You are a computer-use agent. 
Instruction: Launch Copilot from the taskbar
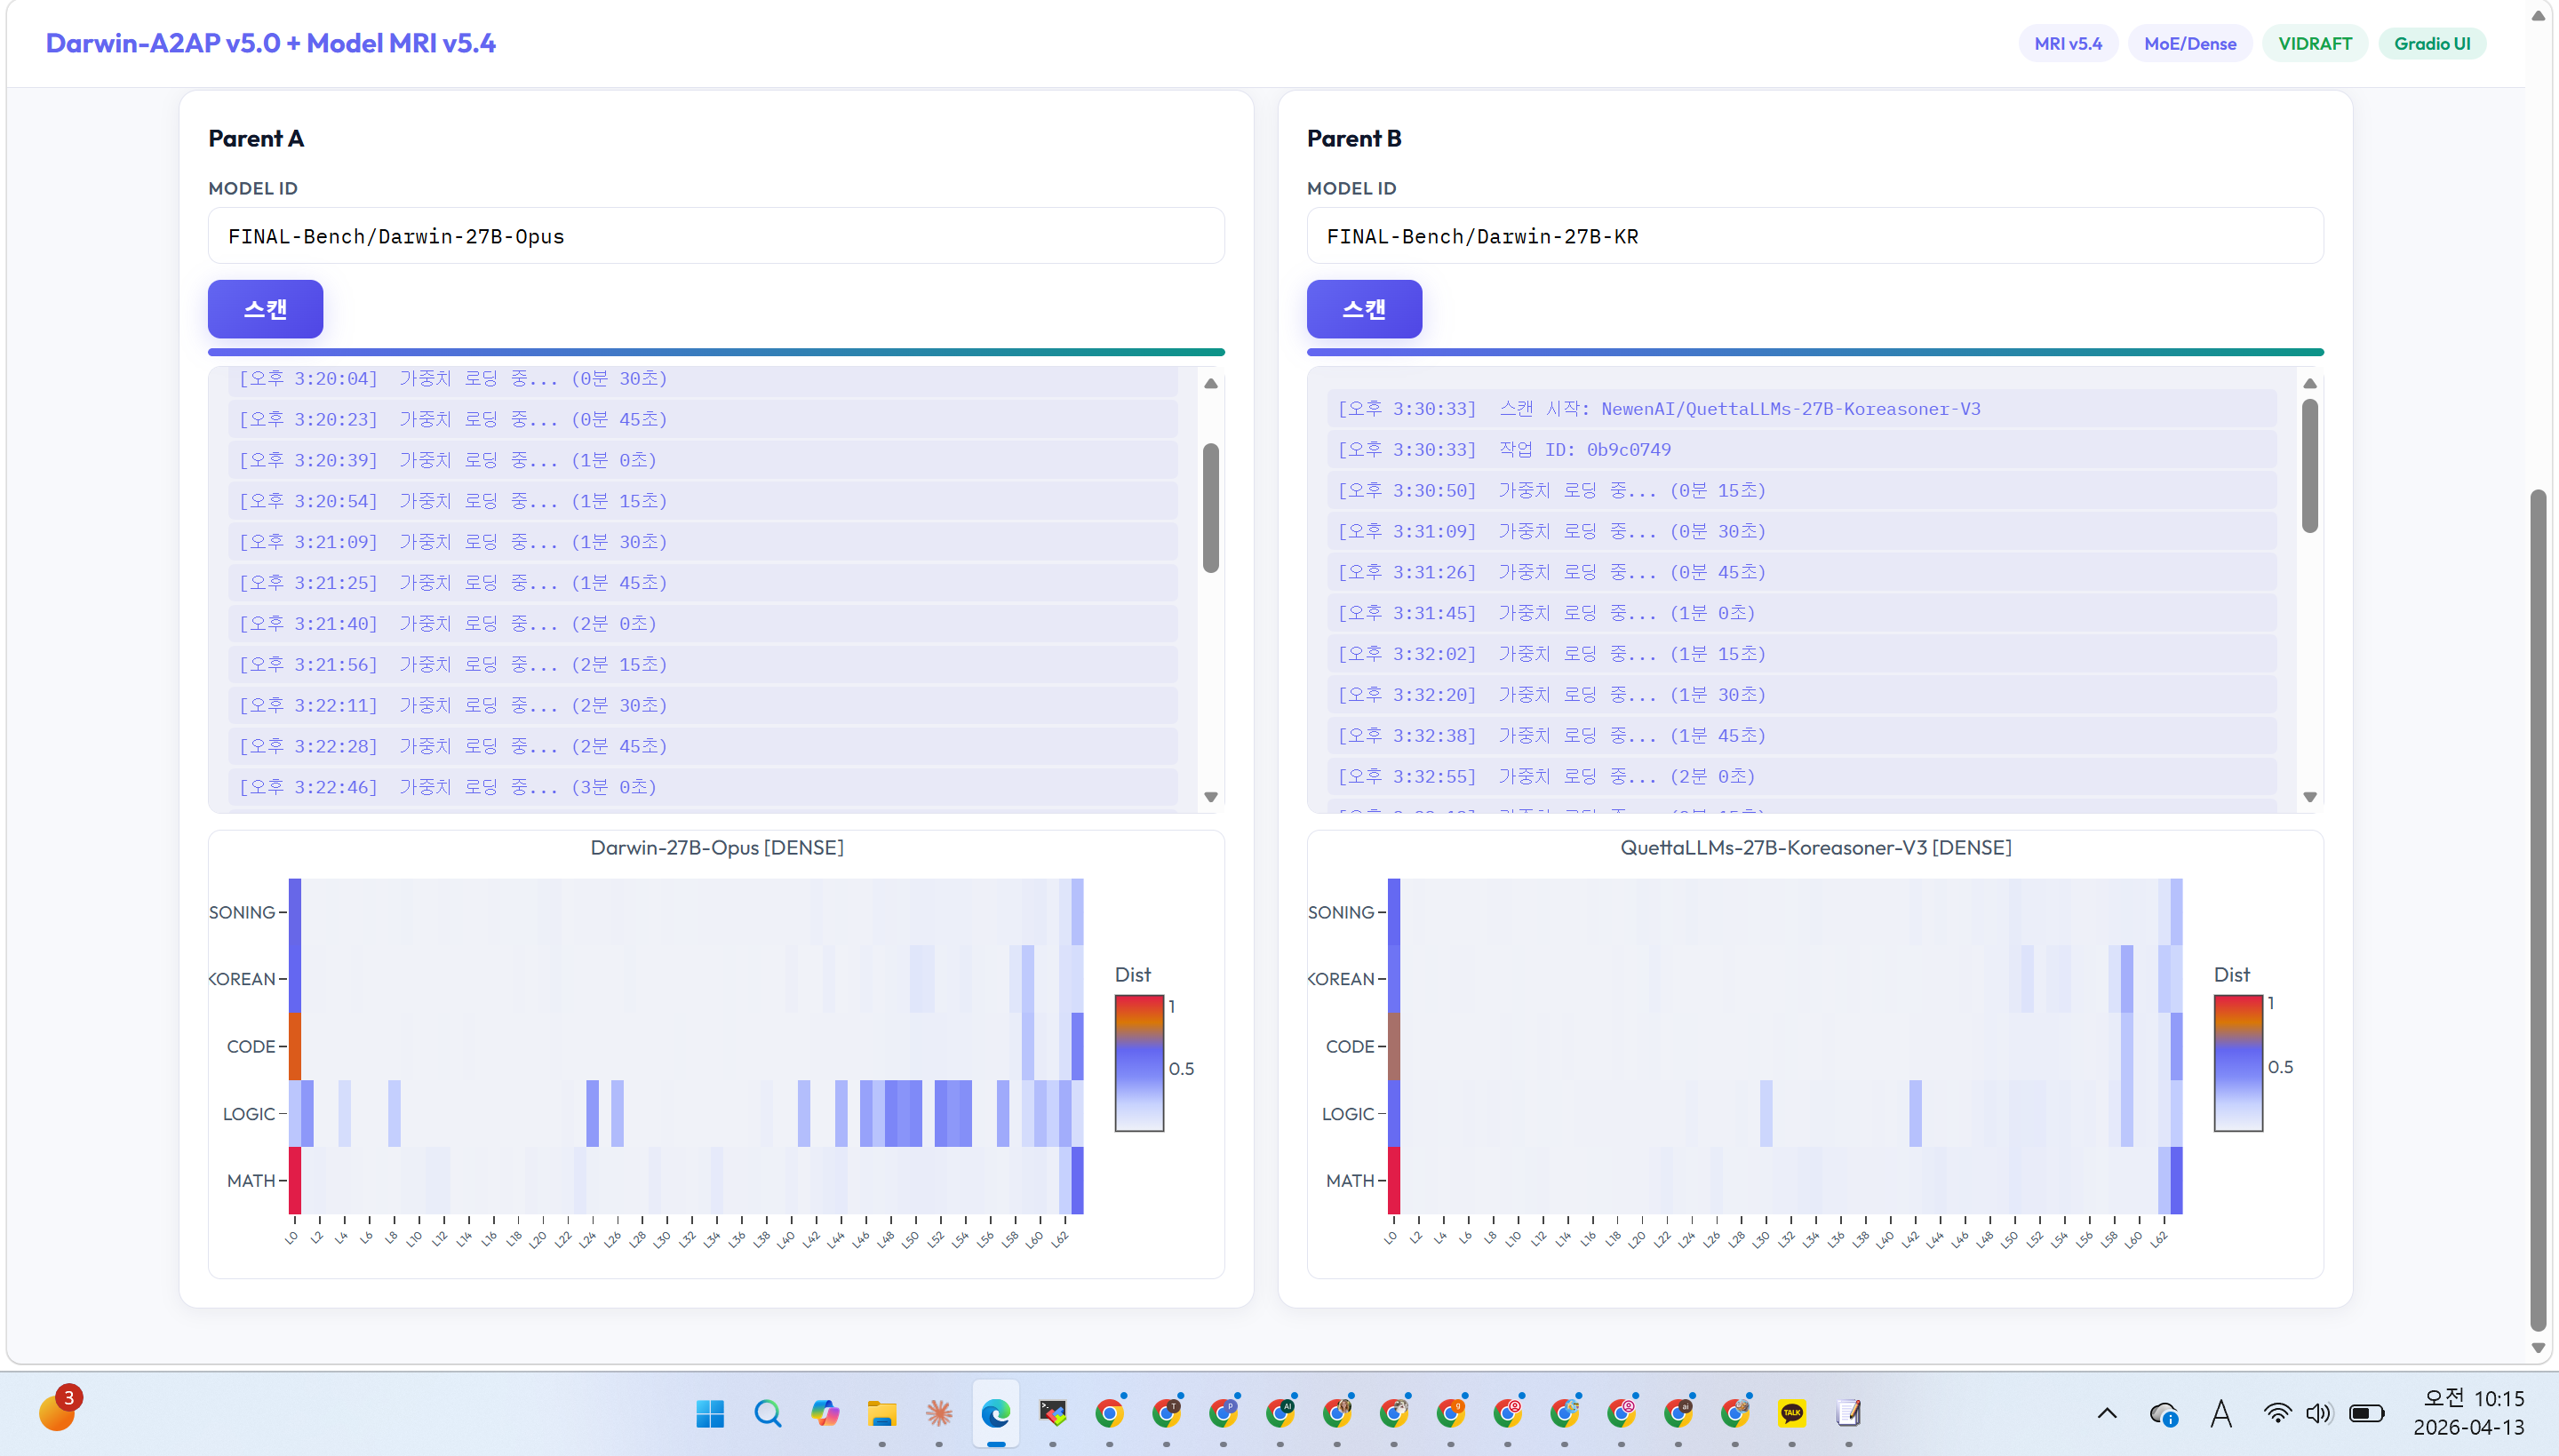824,1413
